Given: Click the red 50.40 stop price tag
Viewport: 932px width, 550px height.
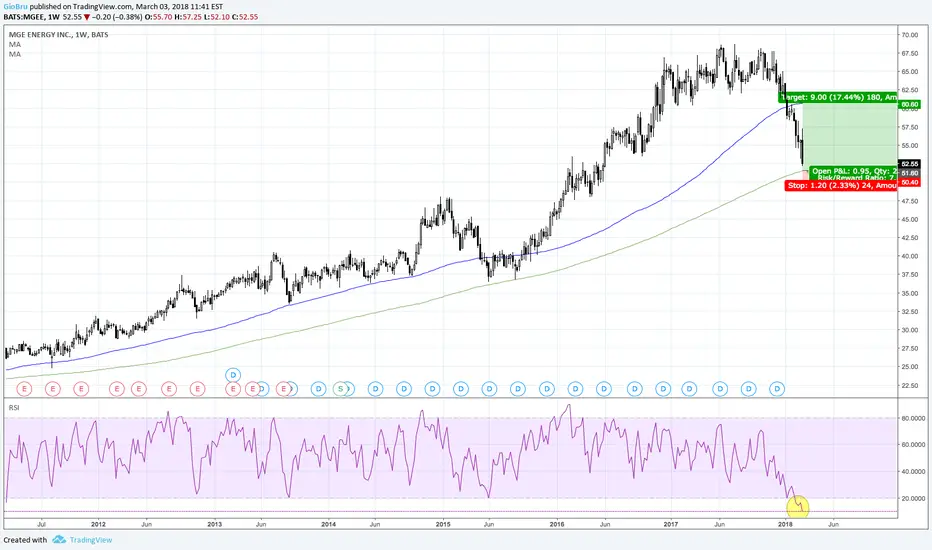Looking at the screenshot, I should (909, 183).
